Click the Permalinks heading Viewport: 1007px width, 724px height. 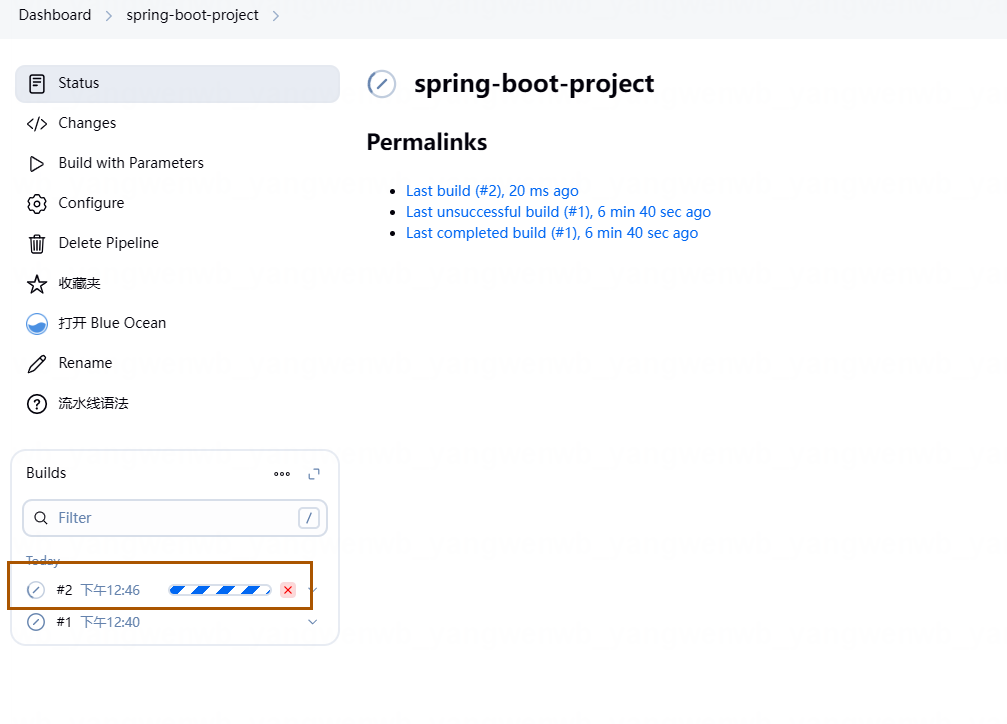[426, 142]
